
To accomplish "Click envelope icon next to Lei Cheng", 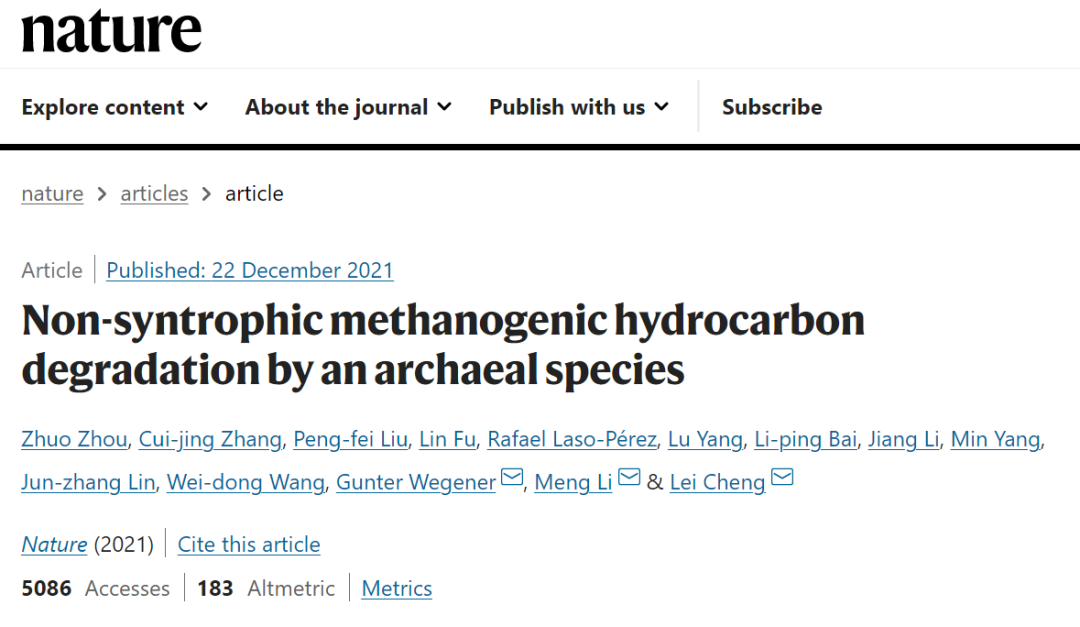I will pyautogui.click(x=782, y=479).
